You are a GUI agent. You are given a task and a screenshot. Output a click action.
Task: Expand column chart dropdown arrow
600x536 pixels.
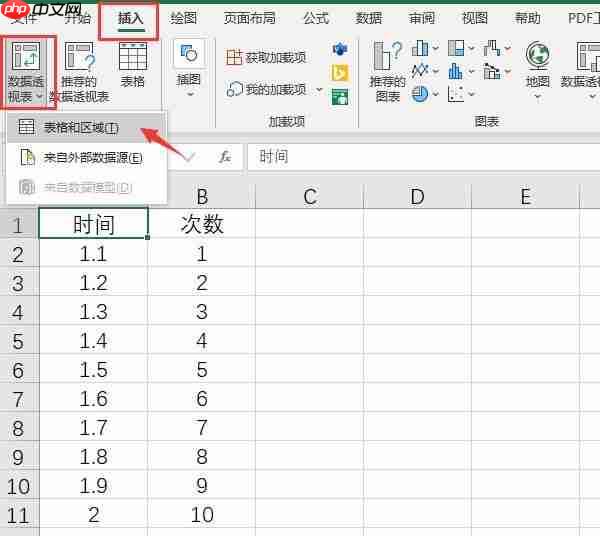435,48
